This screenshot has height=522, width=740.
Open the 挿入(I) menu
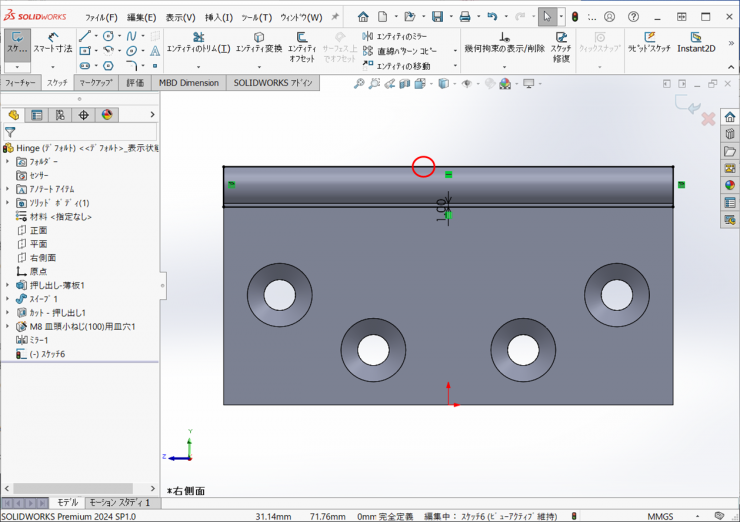pos(218,17)
